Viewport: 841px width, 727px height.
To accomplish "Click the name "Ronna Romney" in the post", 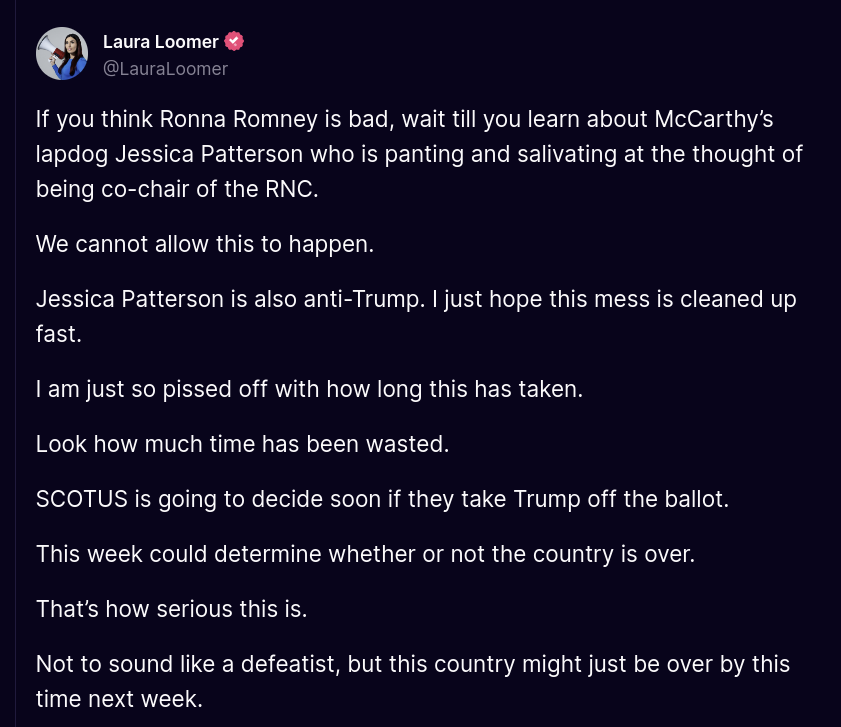I will point(239,119).
